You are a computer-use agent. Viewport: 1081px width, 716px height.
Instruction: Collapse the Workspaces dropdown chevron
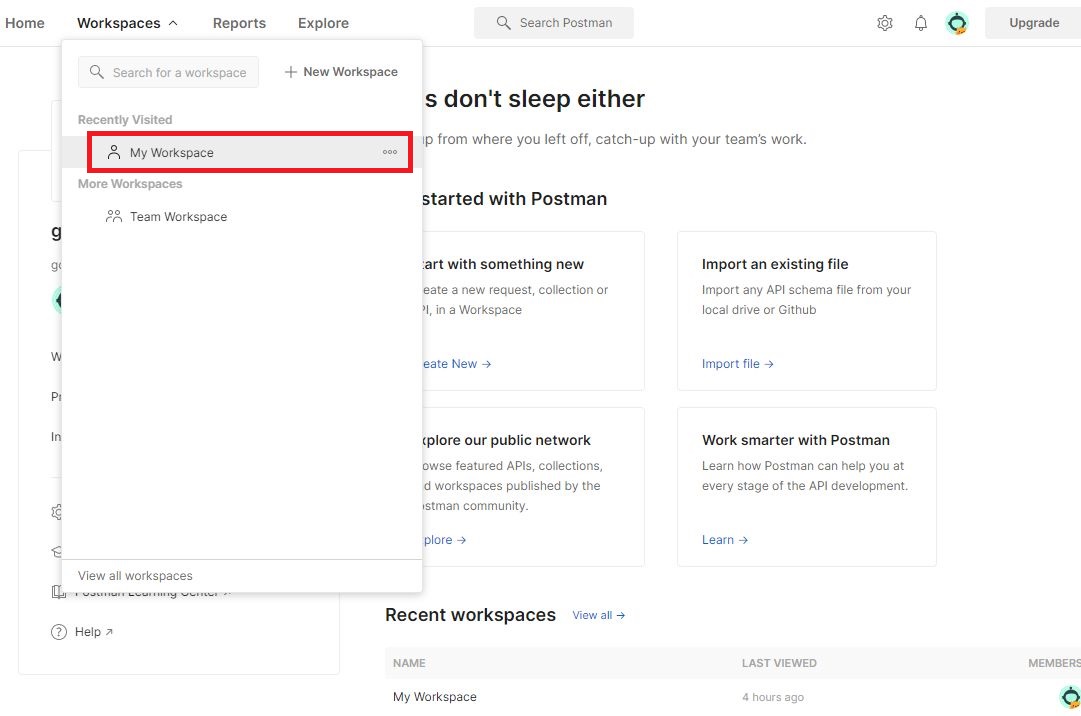173,23
